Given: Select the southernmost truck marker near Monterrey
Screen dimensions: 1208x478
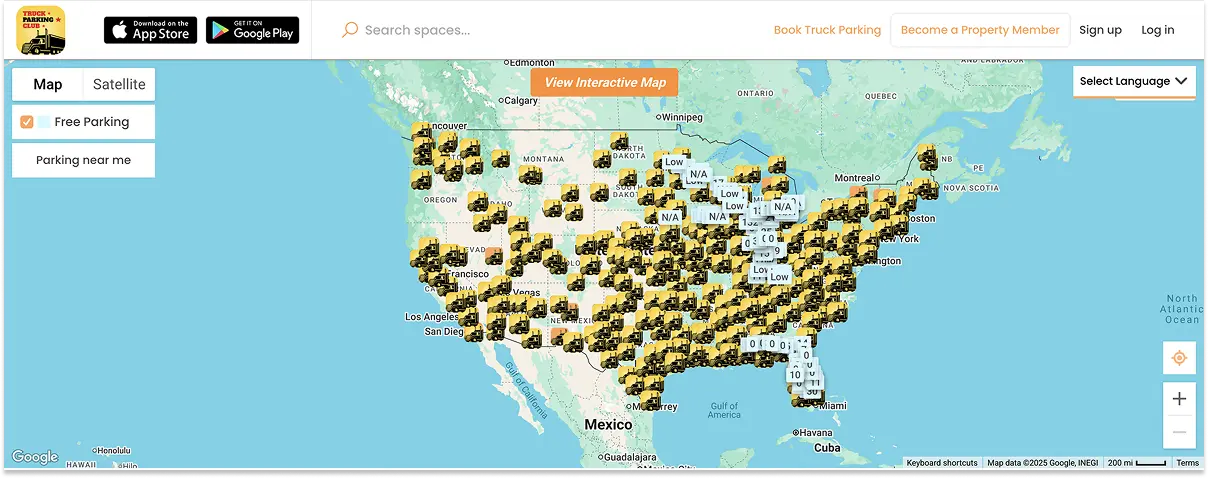Looking at the screenshot, I should (x=650, y=400).
